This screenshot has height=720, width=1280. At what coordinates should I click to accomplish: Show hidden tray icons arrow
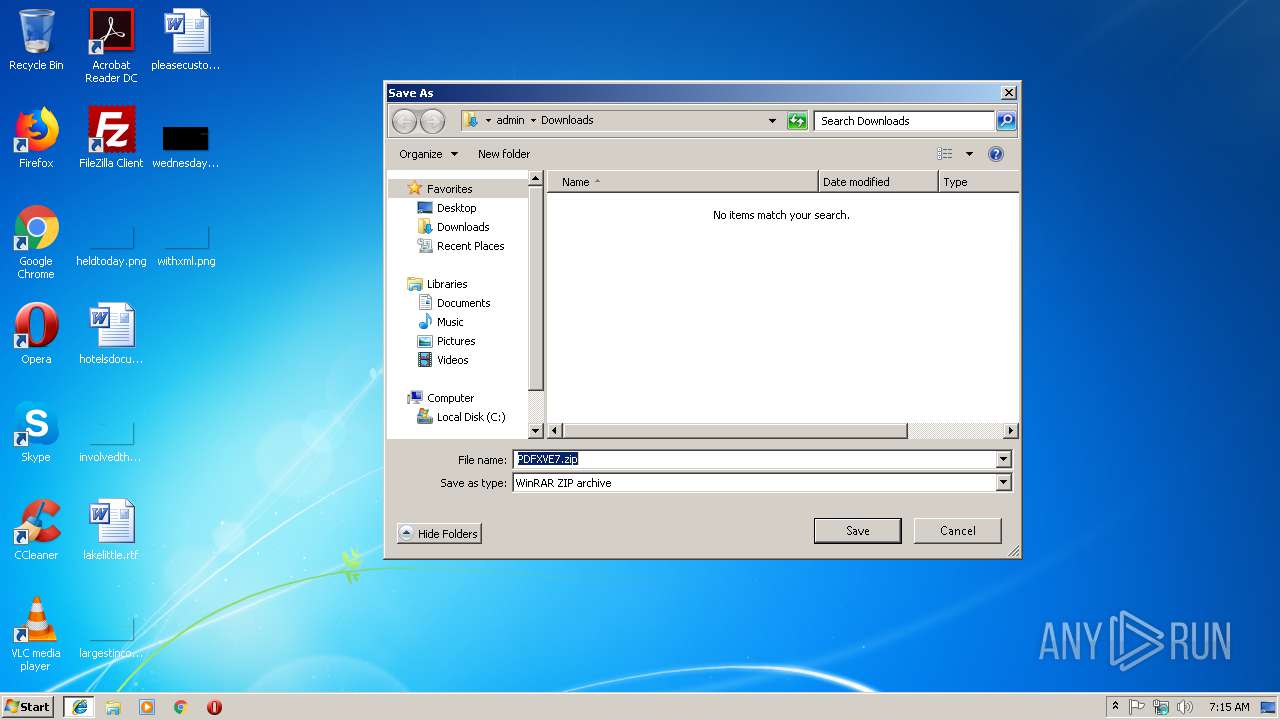tap(1115, 707)
